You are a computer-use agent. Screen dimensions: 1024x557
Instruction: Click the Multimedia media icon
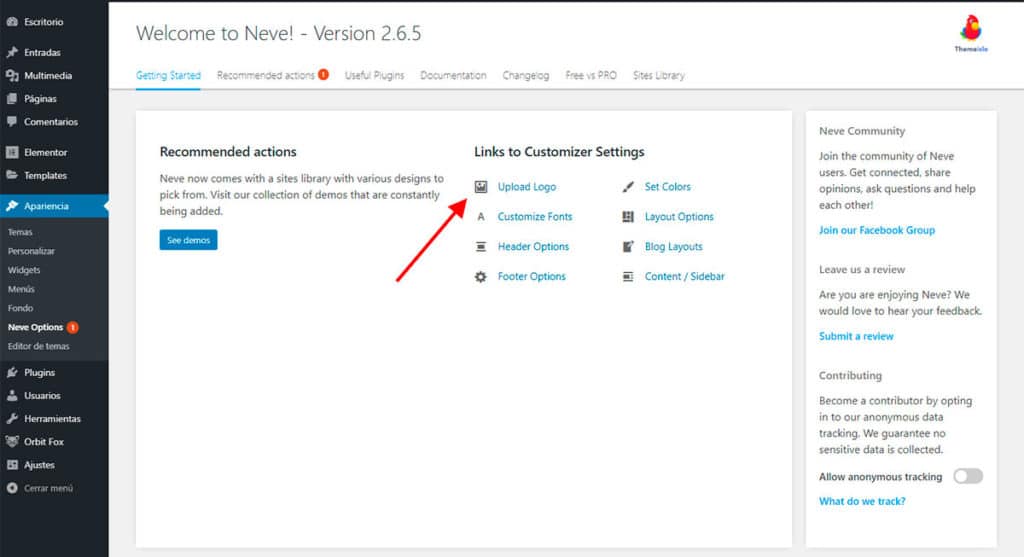click(12, 76)
